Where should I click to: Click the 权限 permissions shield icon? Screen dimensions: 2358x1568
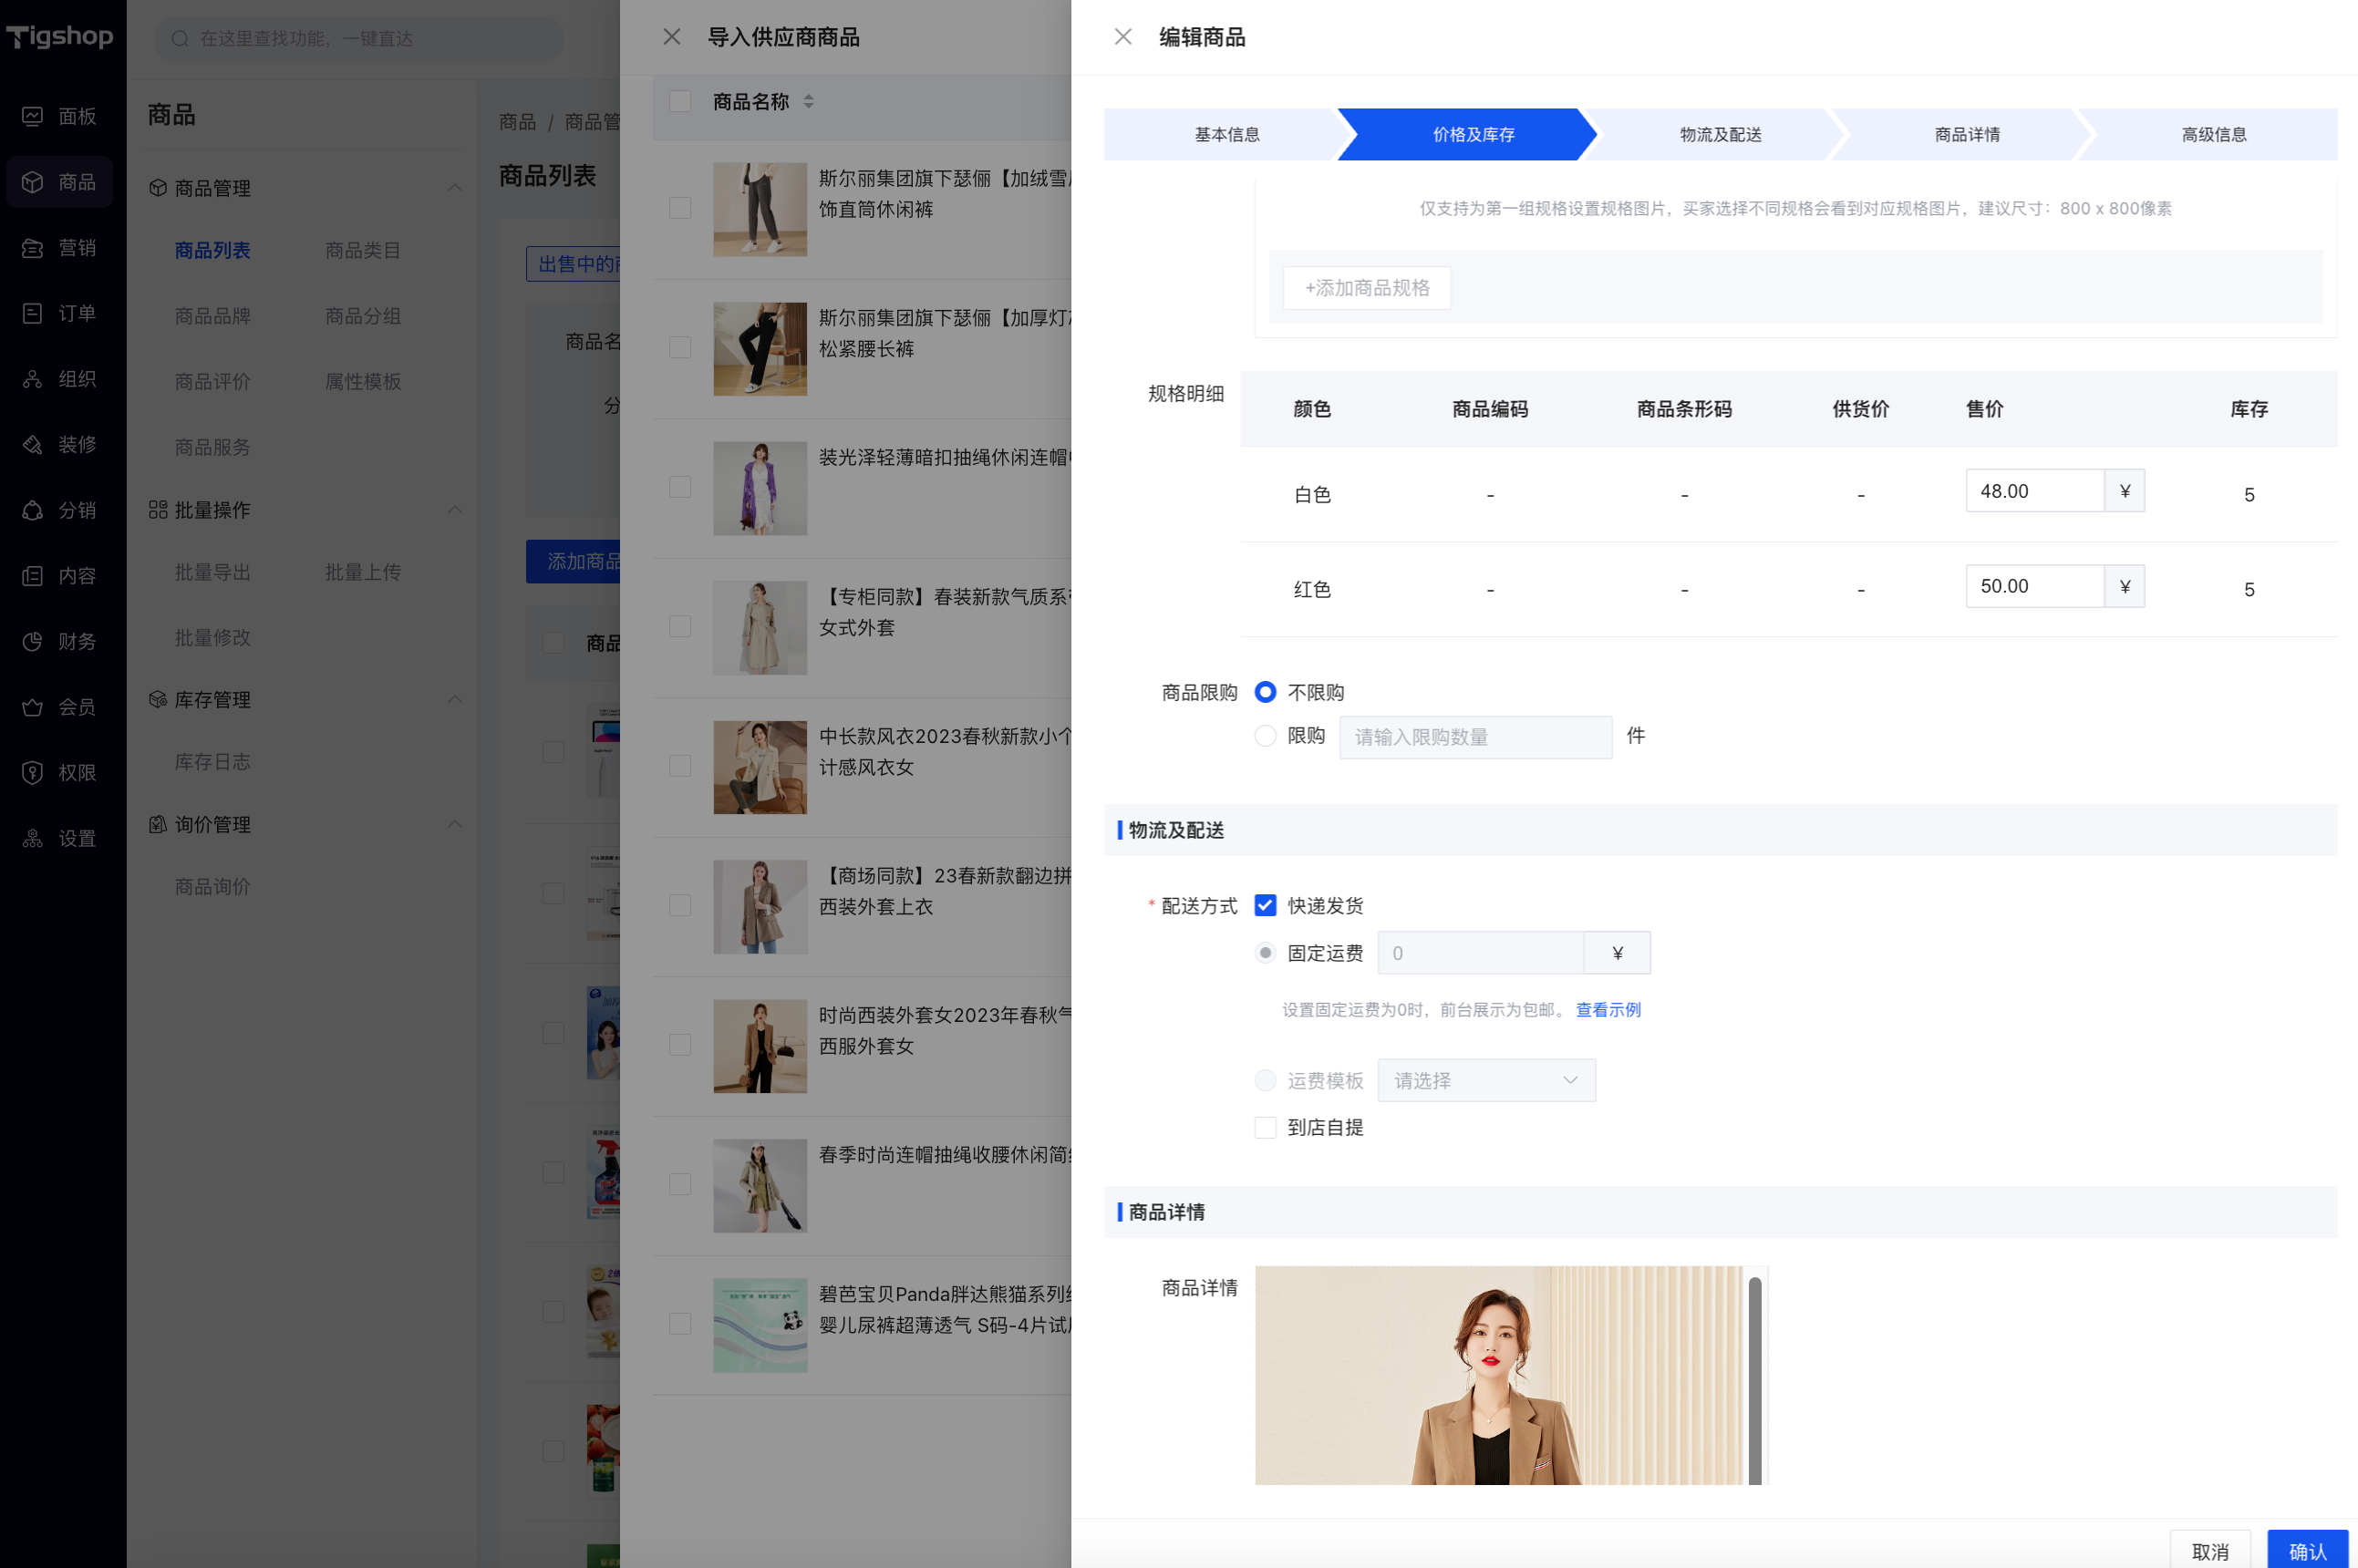tap(32, 772)
